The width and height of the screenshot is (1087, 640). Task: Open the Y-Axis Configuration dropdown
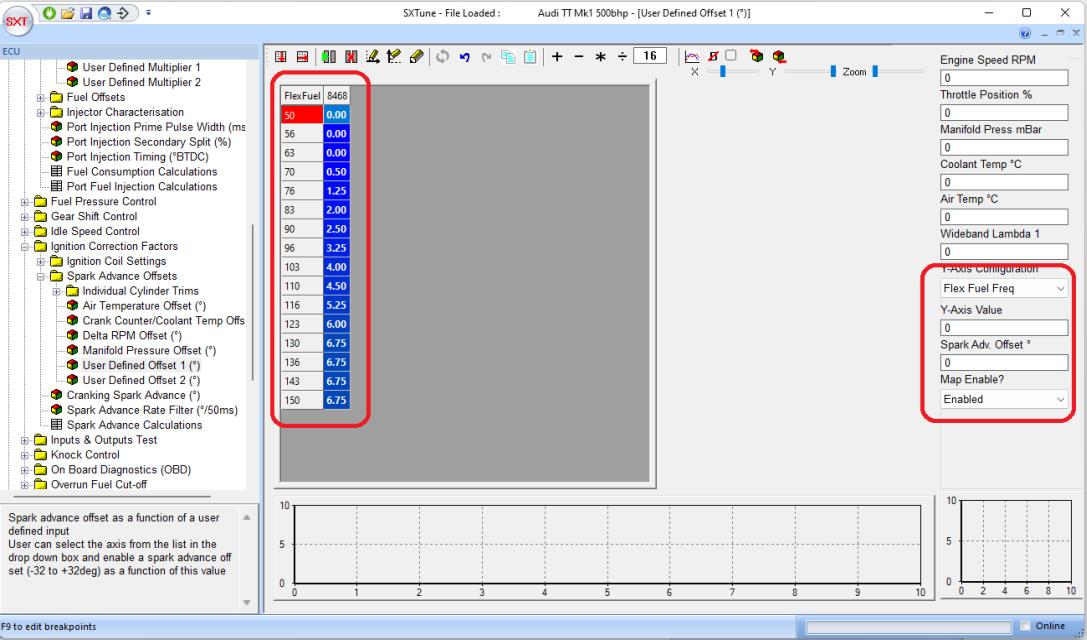[1004, 288]
